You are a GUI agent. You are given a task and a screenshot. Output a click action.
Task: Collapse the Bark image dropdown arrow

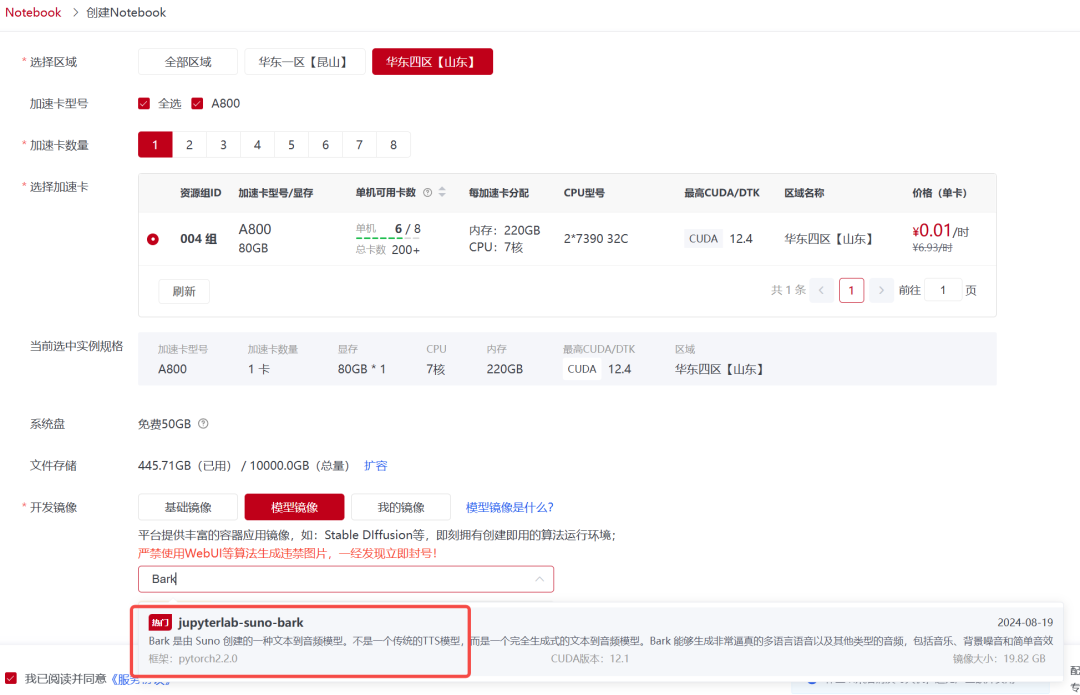[x=540, y=579]
